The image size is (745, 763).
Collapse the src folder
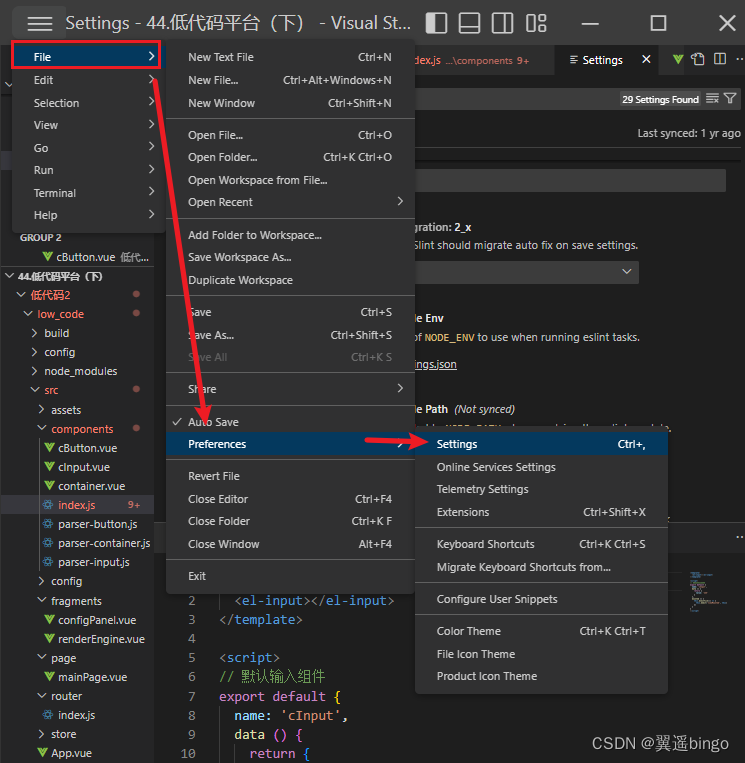[x=35, y=390]
